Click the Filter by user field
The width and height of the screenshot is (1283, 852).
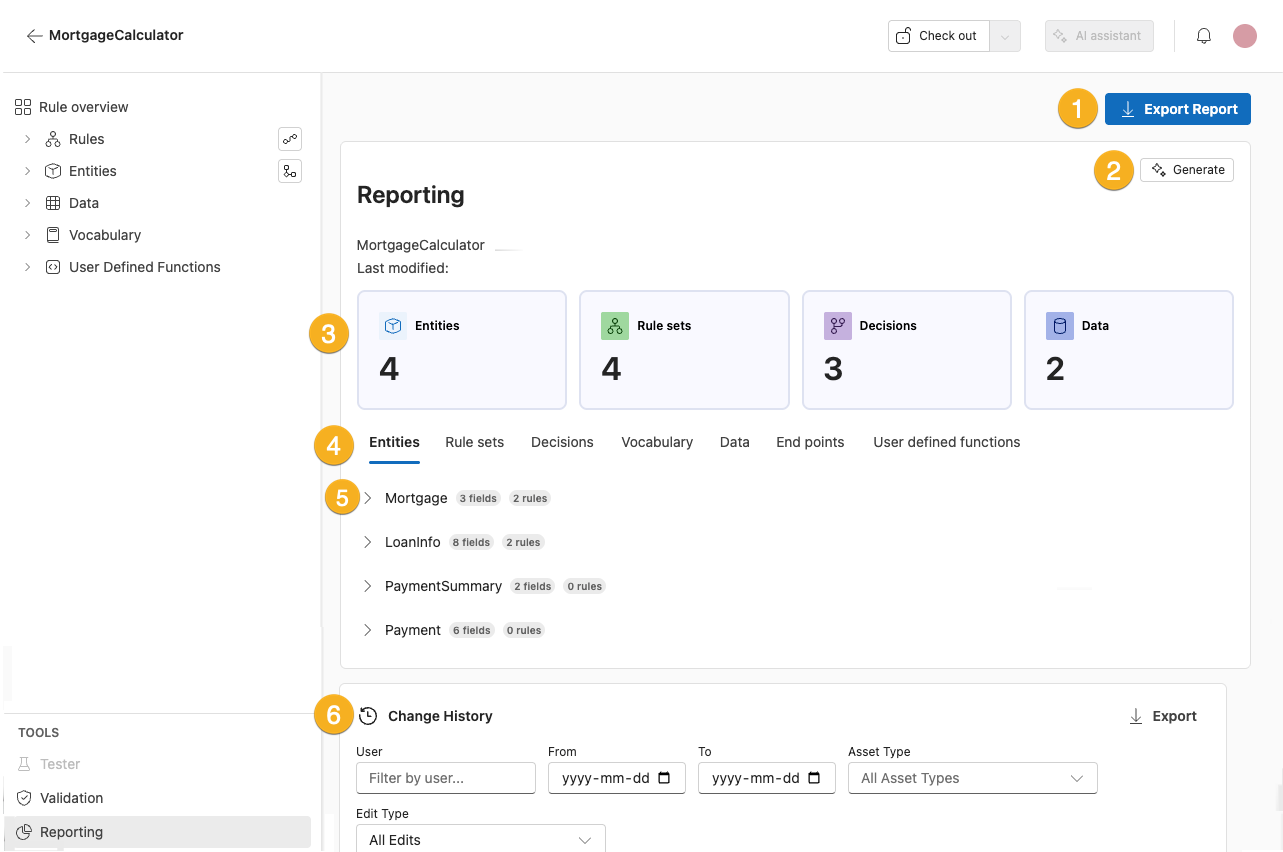tap(446, 778)
